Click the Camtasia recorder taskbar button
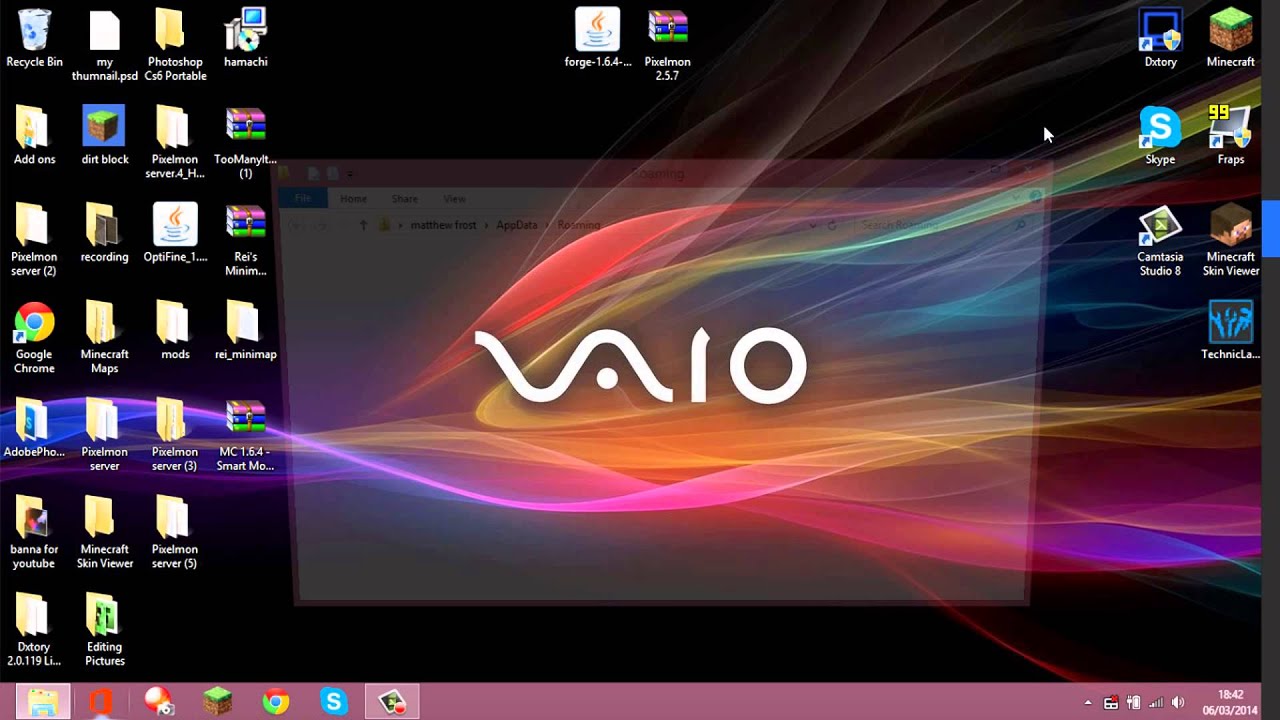Screen dimensions: 1280x720 click(392, 702)
